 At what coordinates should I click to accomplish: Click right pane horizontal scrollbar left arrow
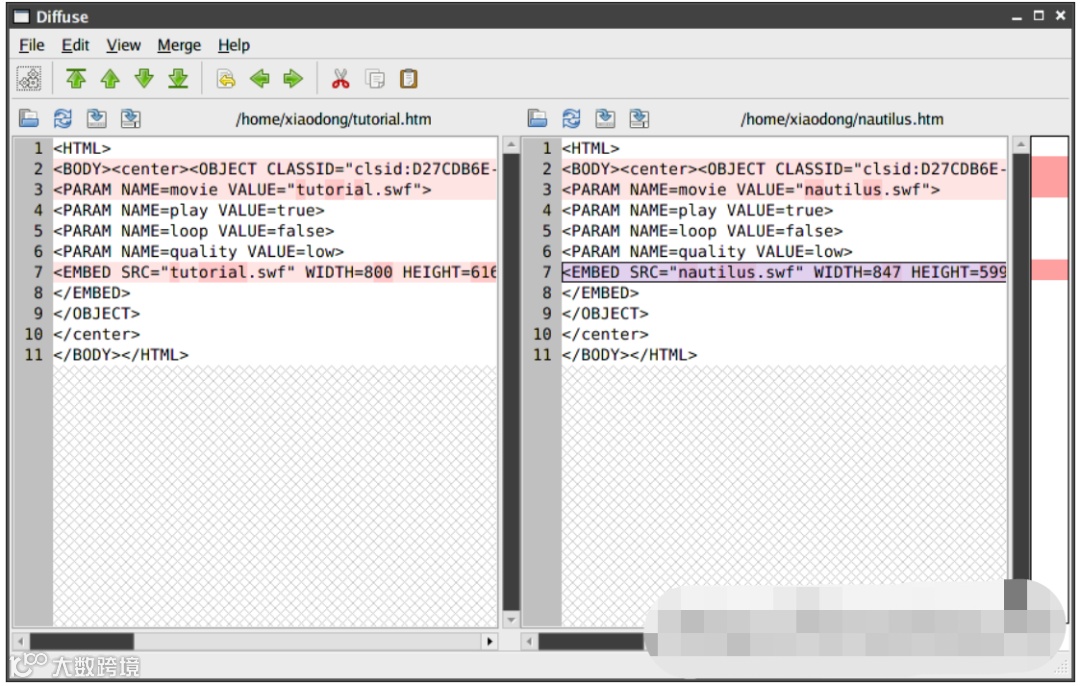point(529,641)
